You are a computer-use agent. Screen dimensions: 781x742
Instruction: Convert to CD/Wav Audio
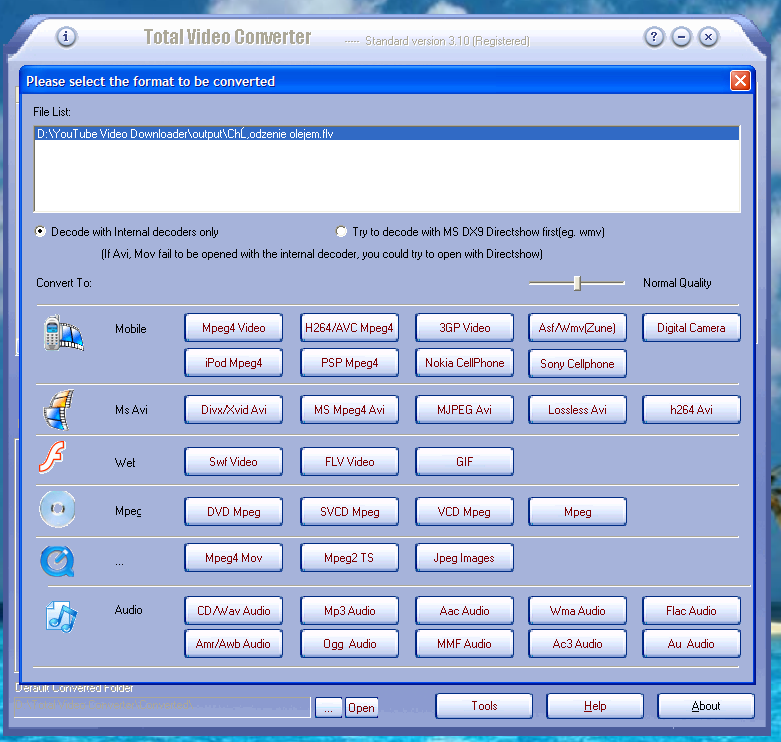234,611
